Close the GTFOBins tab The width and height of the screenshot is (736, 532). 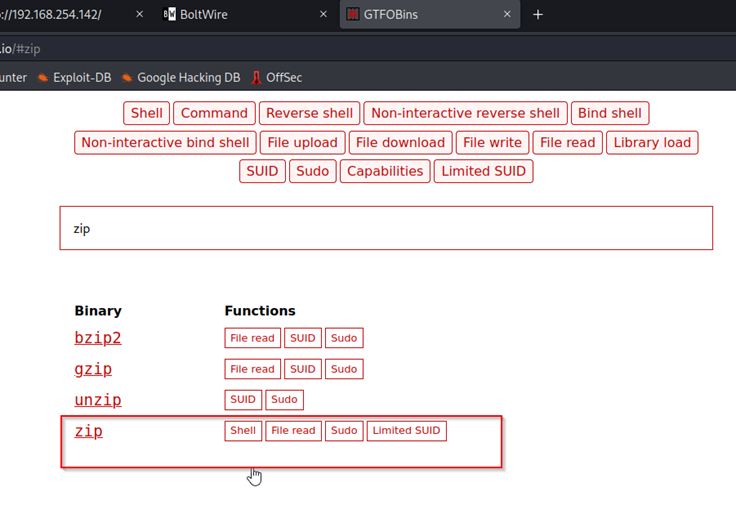pos(507,14)
